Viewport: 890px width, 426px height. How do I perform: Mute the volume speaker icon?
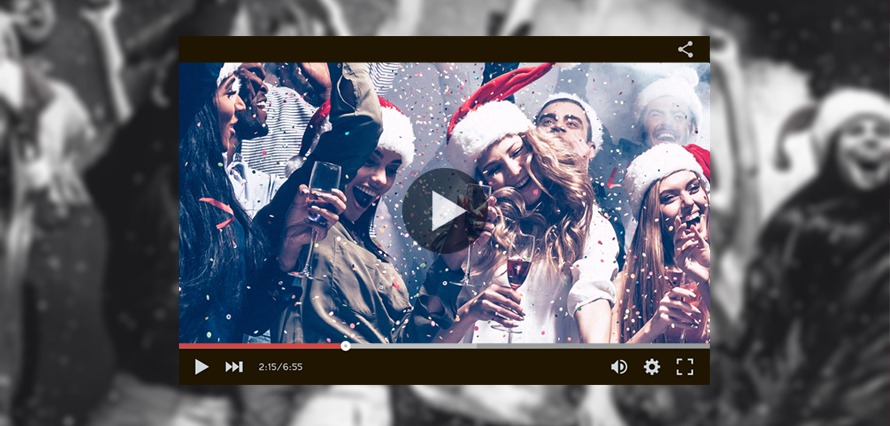(x=619, y=367)
